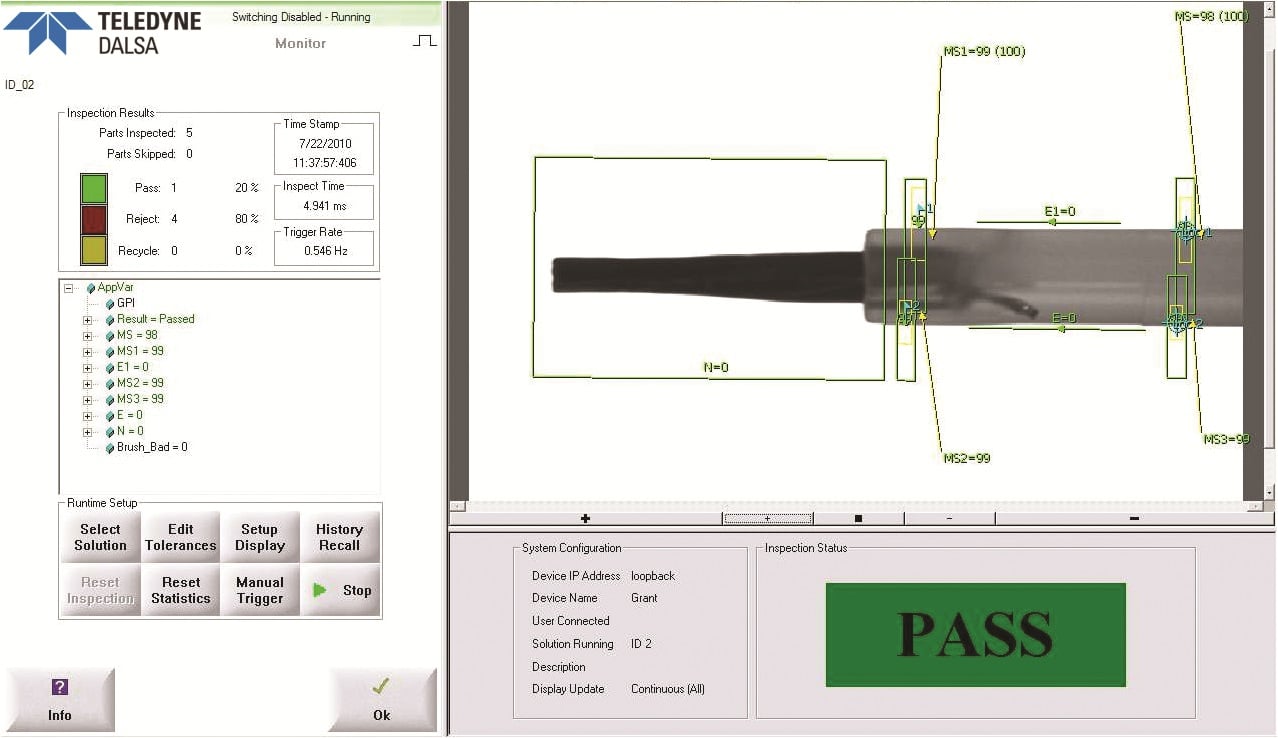This screenshot has height=738, width=1278.
Task: Expand the MS = 98 tree node
Action: (x=88, y=336)
